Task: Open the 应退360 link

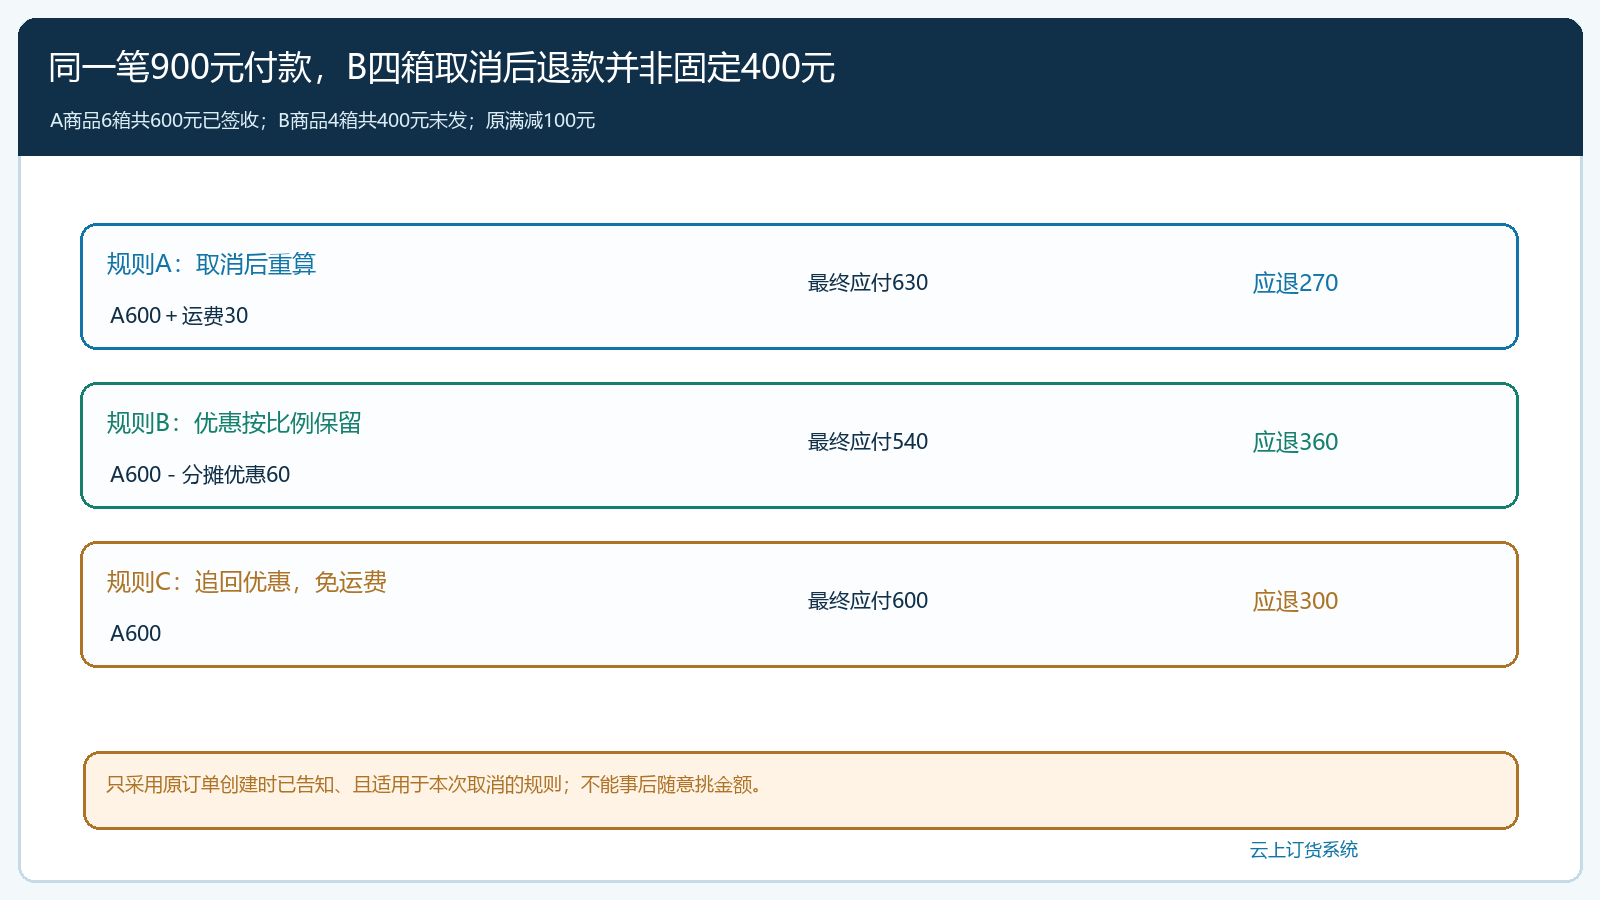Action: click(1295, 442)
